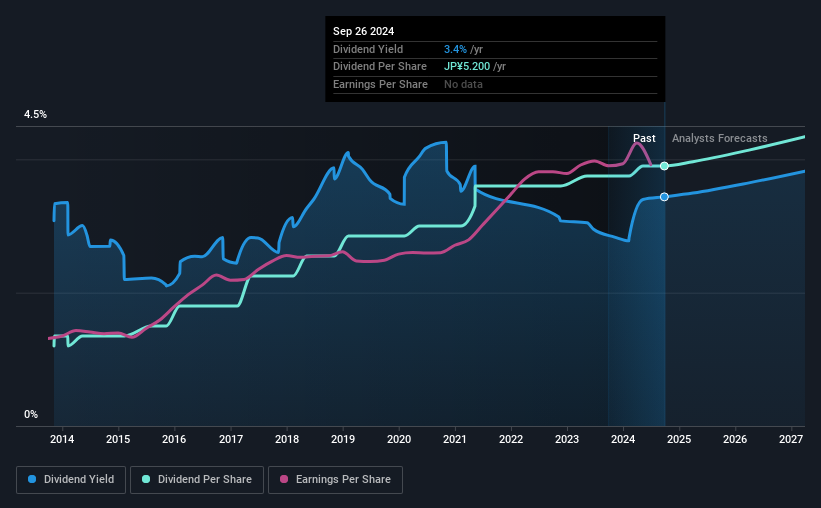Screen dimensions: 821x508
Task: Click the 2018 x-axis label
Action: pyautogui.click(x=287, y=439)
